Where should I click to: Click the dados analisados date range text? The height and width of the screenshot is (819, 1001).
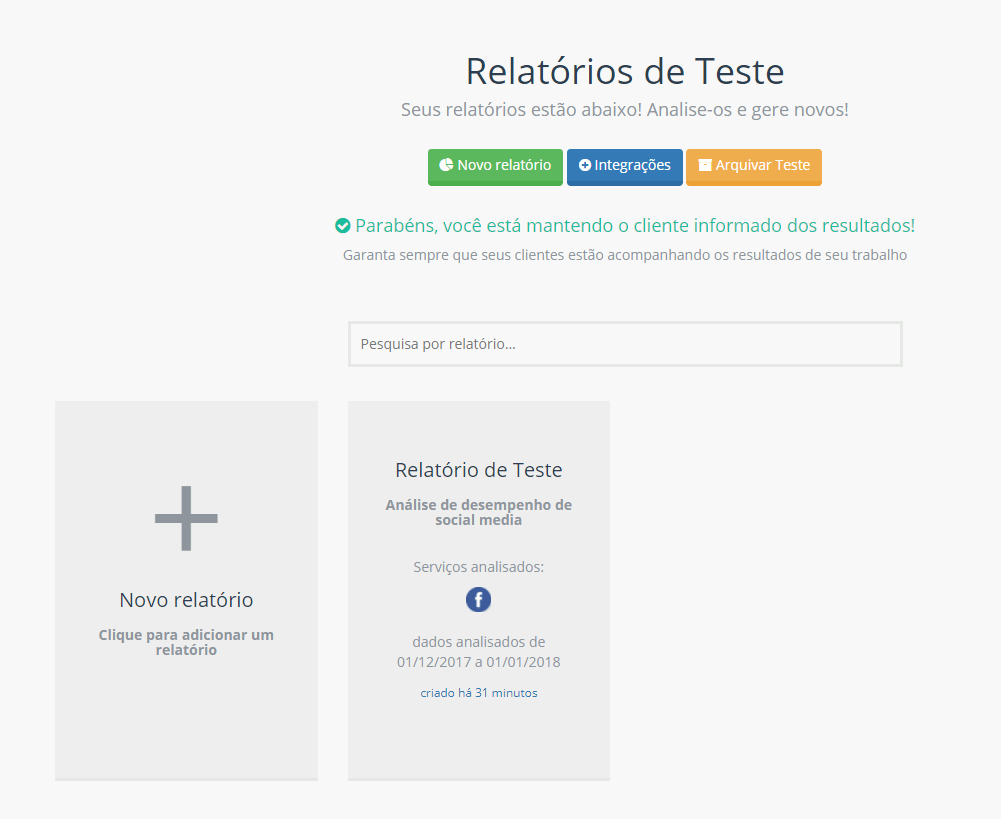click(x=478, y=652)
